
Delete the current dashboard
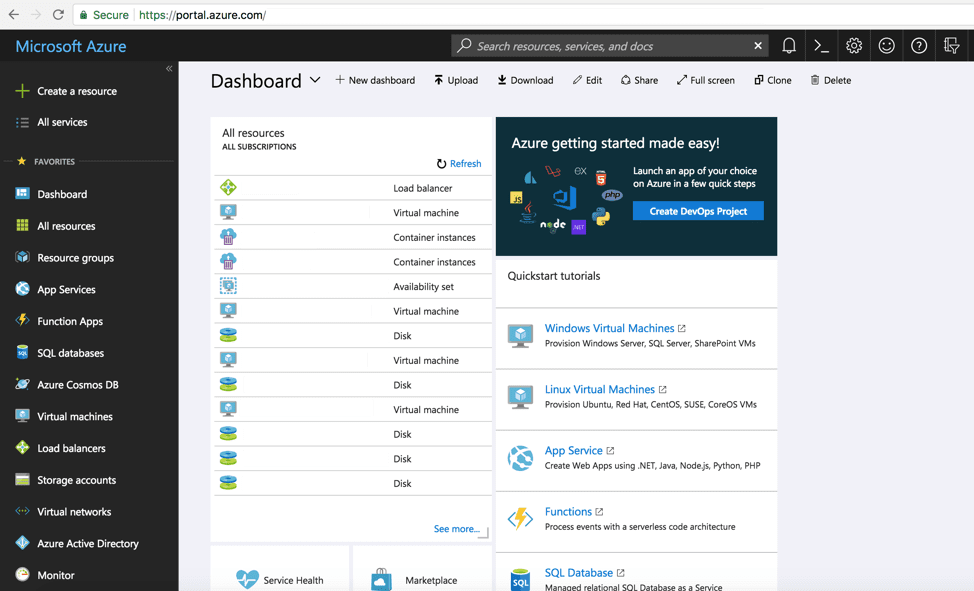point(831,80)
